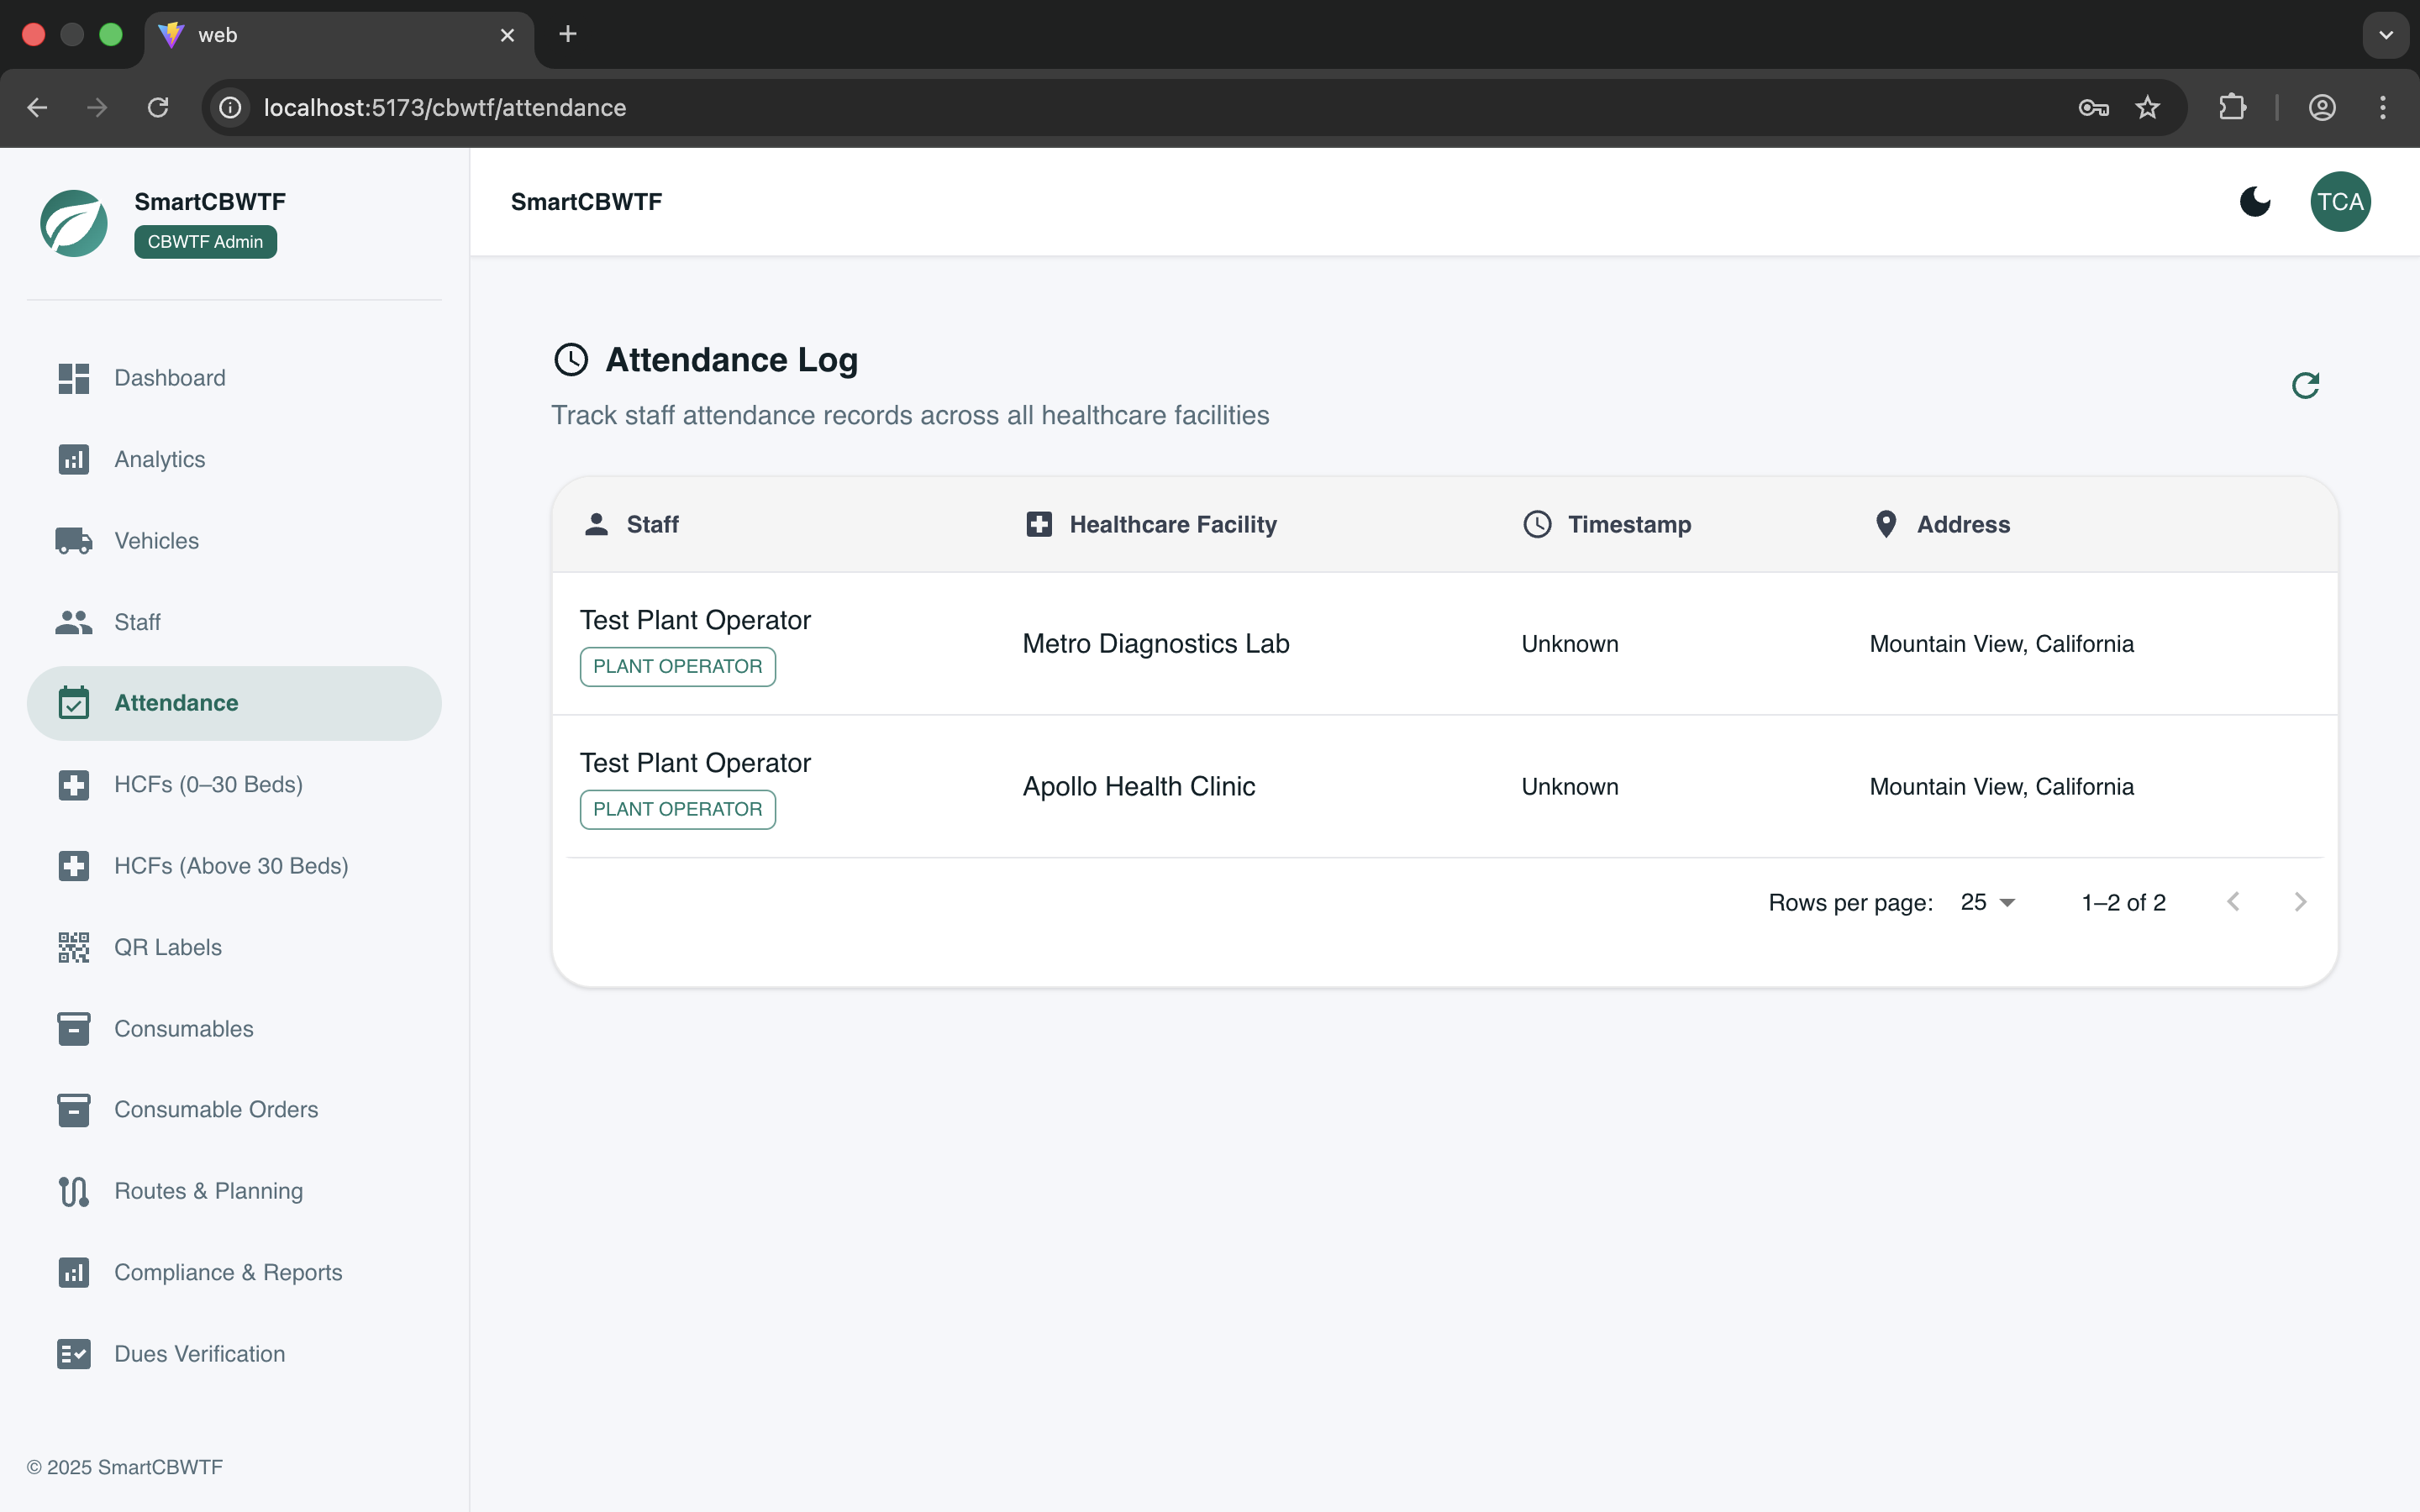The width and height of the screenshot is (2420, 1512).
Task: Click the Staff people icon
Action: click(73, 621)
